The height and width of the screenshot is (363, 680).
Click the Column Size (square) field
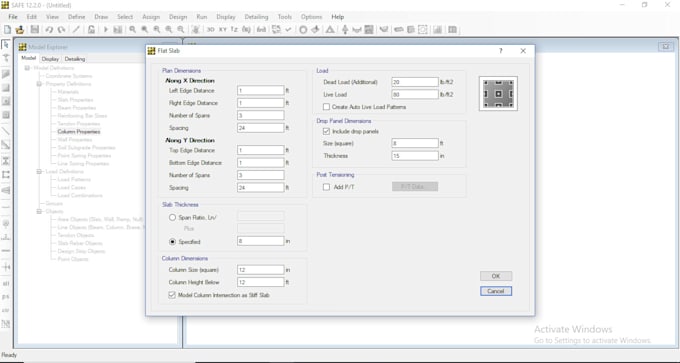pos(261,270)
